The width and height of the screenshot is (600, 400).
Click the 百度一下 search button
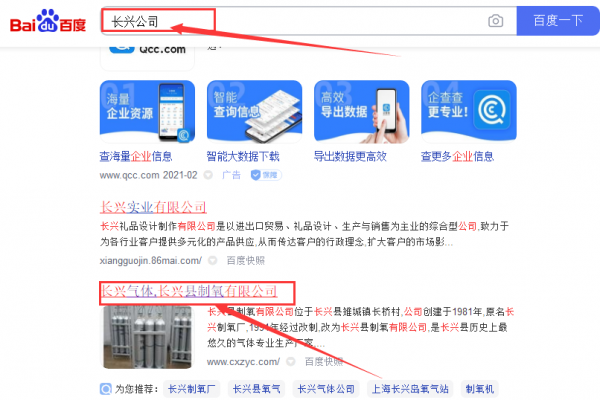[x=558, y=21]
